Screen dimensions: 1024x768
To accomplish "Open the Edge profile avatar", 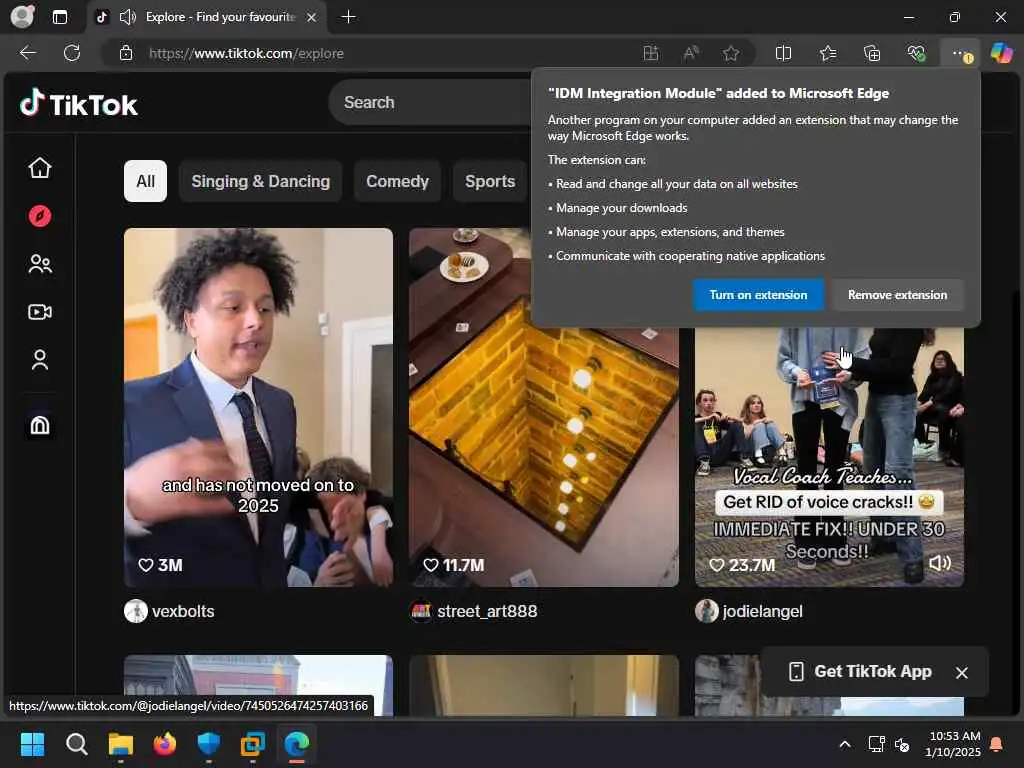I will point(22,16).
